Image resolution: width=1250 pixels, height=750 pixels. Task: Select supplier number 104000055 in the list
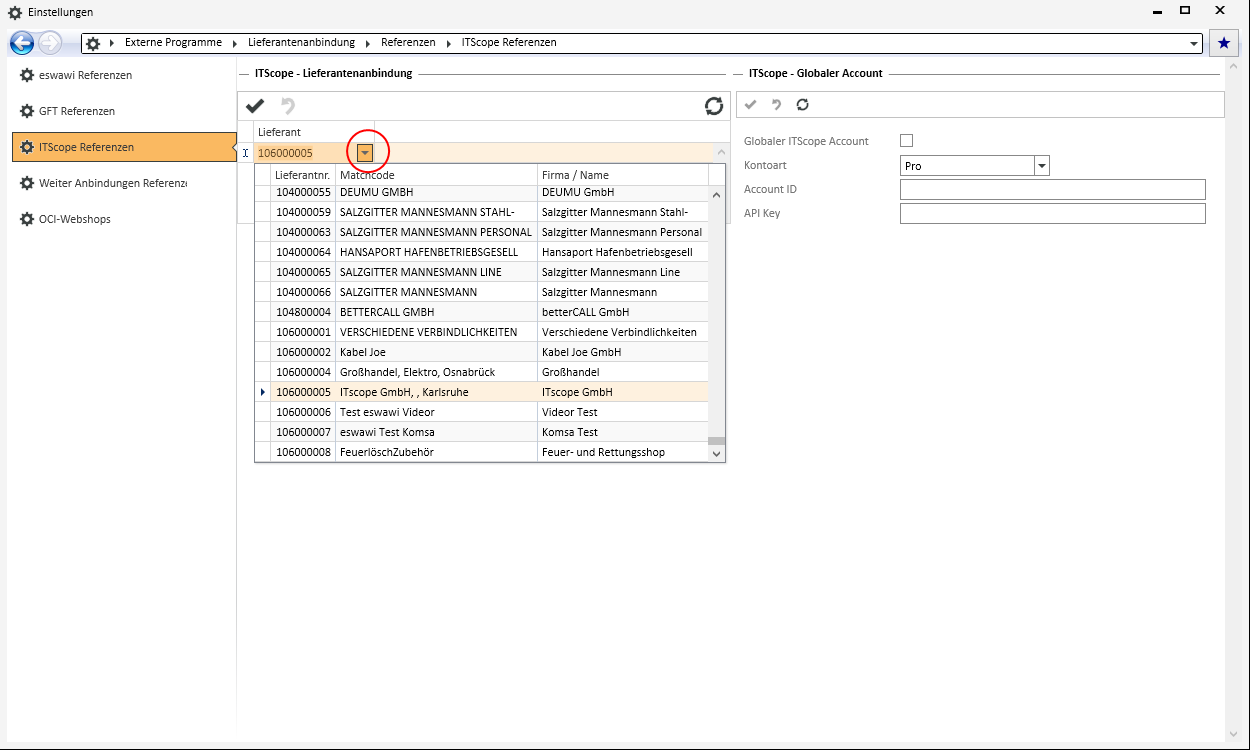point(303,193)
